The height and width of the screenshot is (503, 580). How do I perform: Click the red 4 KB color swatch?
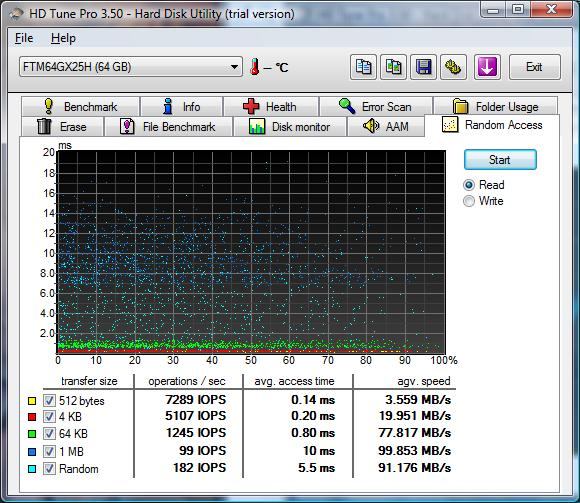click(32, 417)
